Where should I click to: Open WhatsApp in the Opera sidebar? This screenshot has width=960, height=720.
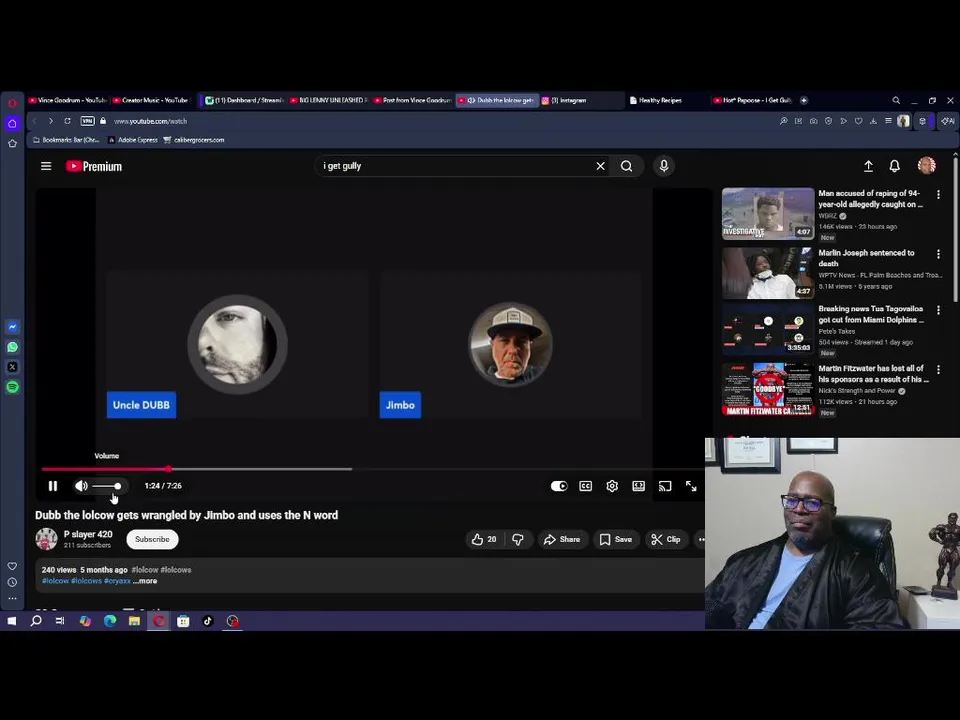pyautogui.click(x=12, y=347)
